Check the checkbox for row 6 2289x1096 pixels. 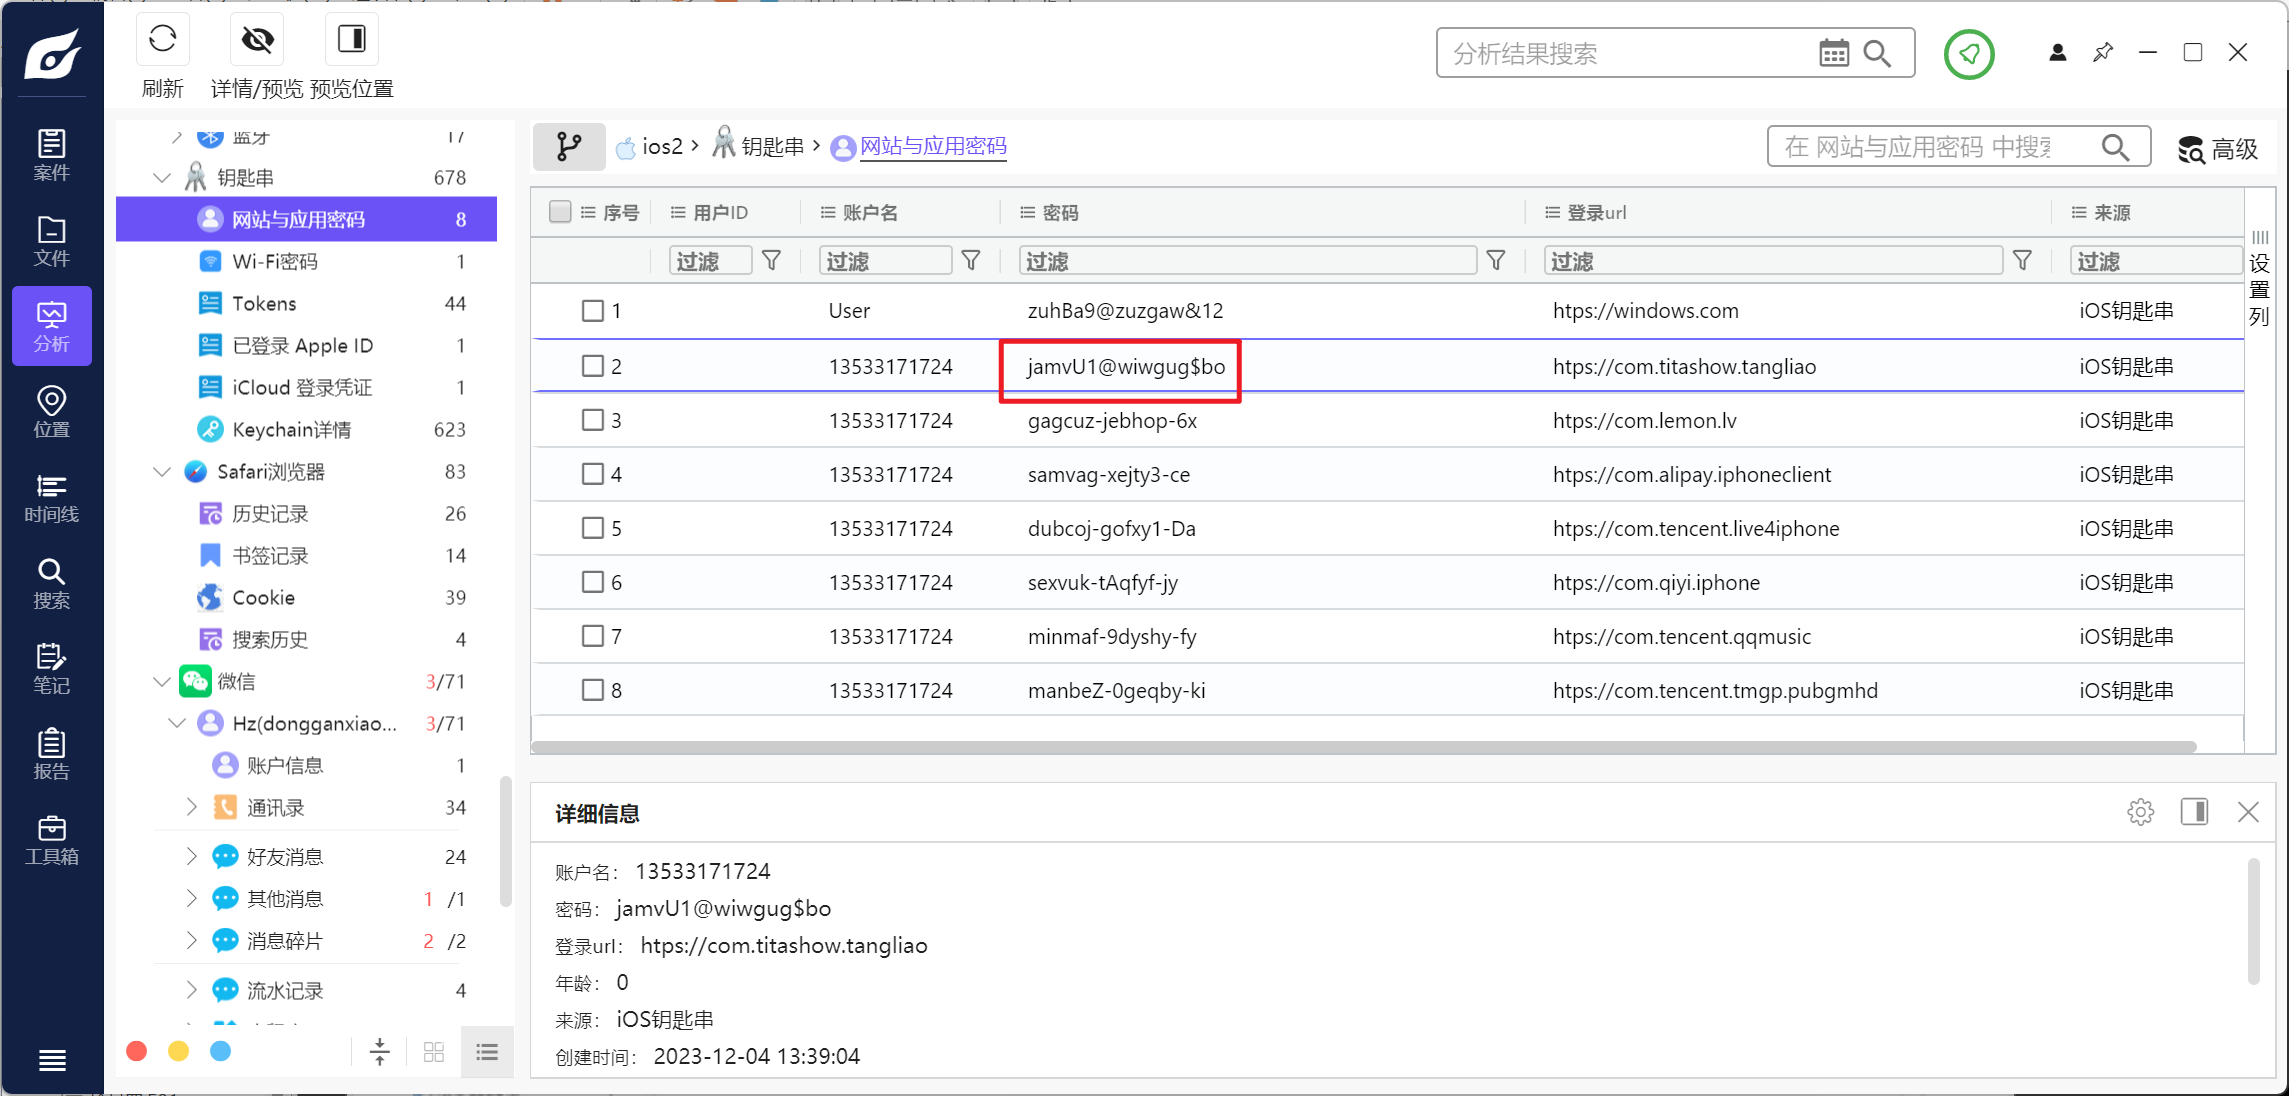coord(593,582)
